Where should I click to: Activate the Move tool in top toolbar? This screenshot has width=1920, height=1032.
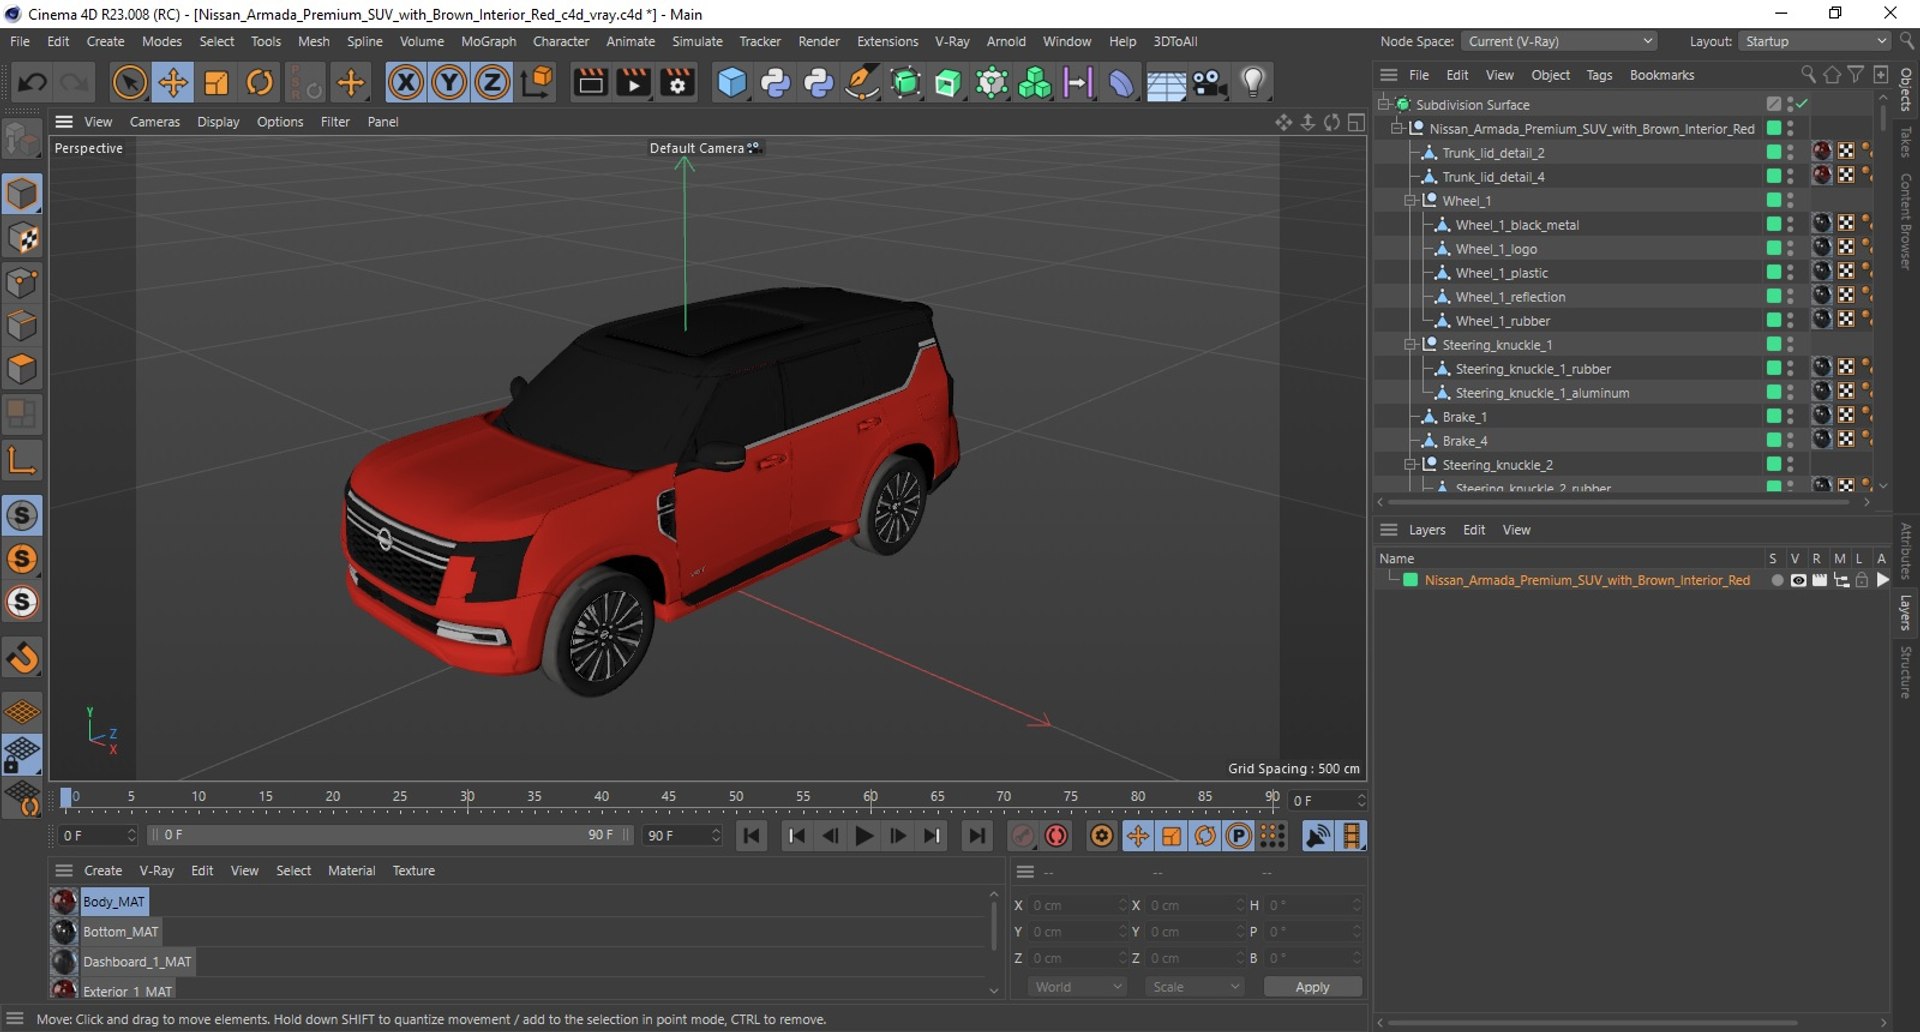172,82
